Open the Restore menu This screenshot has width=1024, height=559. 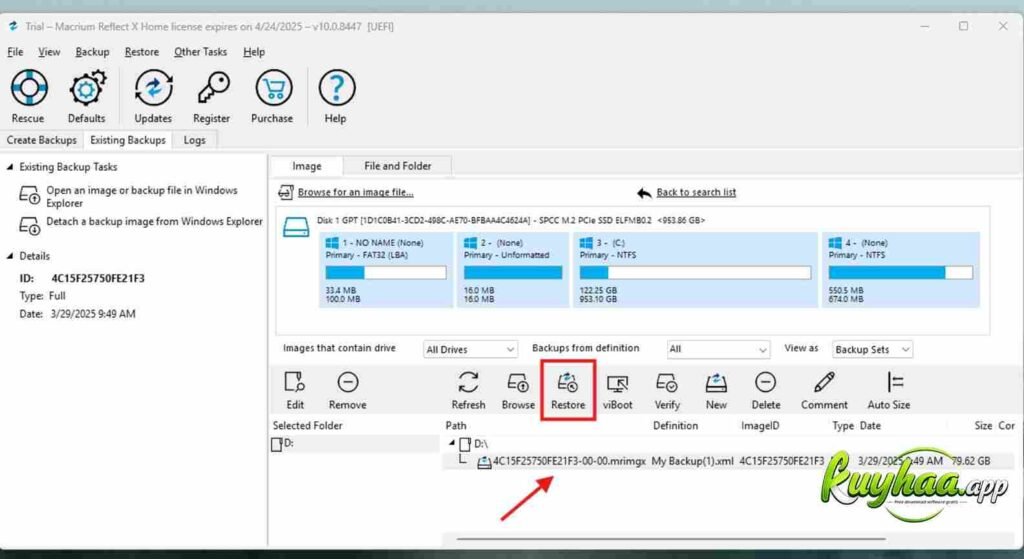coord(142,52)
